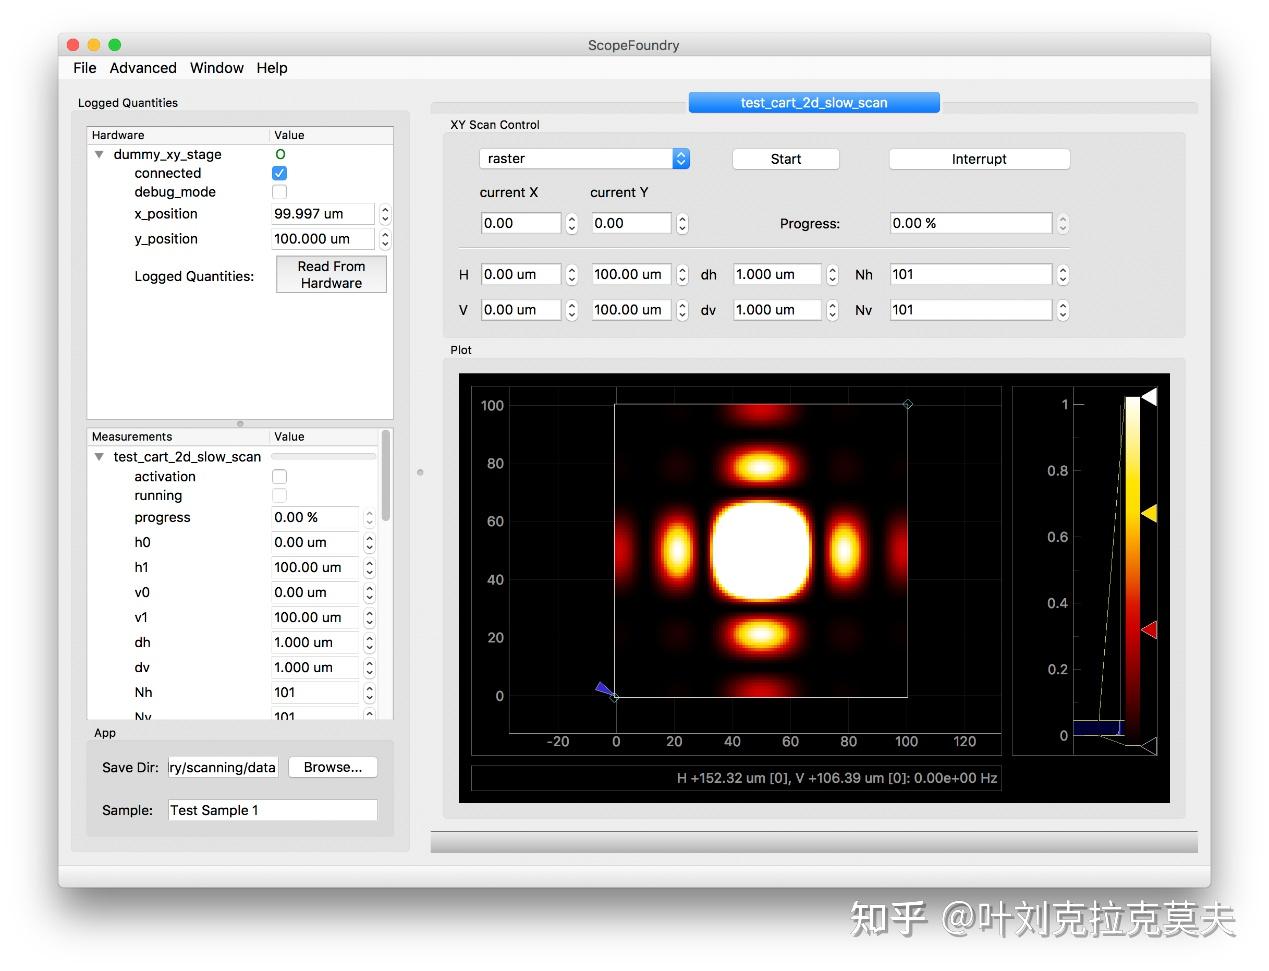Toggle the connected checkbox
The height and width of the screenshot is (971, 1269).
280,173
